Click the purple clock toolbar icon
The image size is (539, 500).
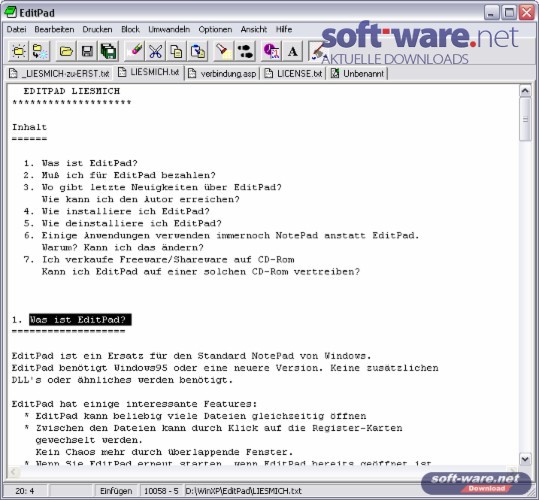271,52
